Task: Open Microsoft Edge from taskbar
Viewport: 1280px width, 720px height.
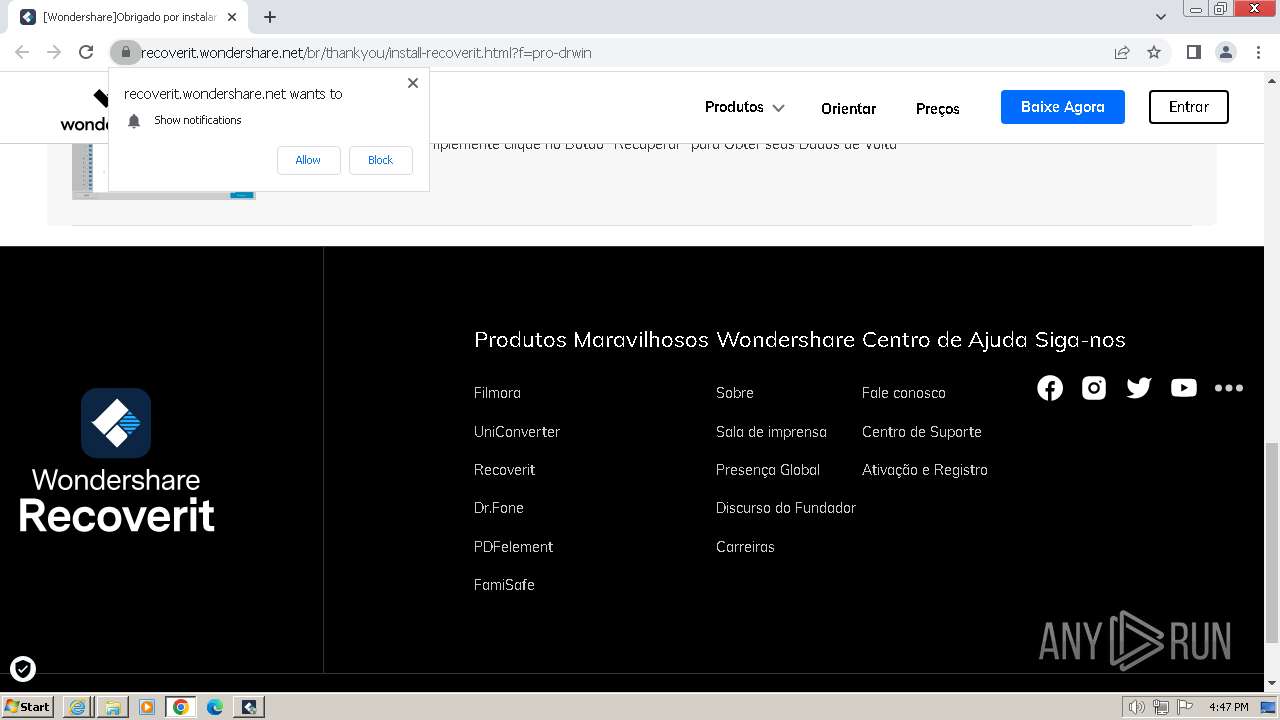Action: tap(215, 707)
